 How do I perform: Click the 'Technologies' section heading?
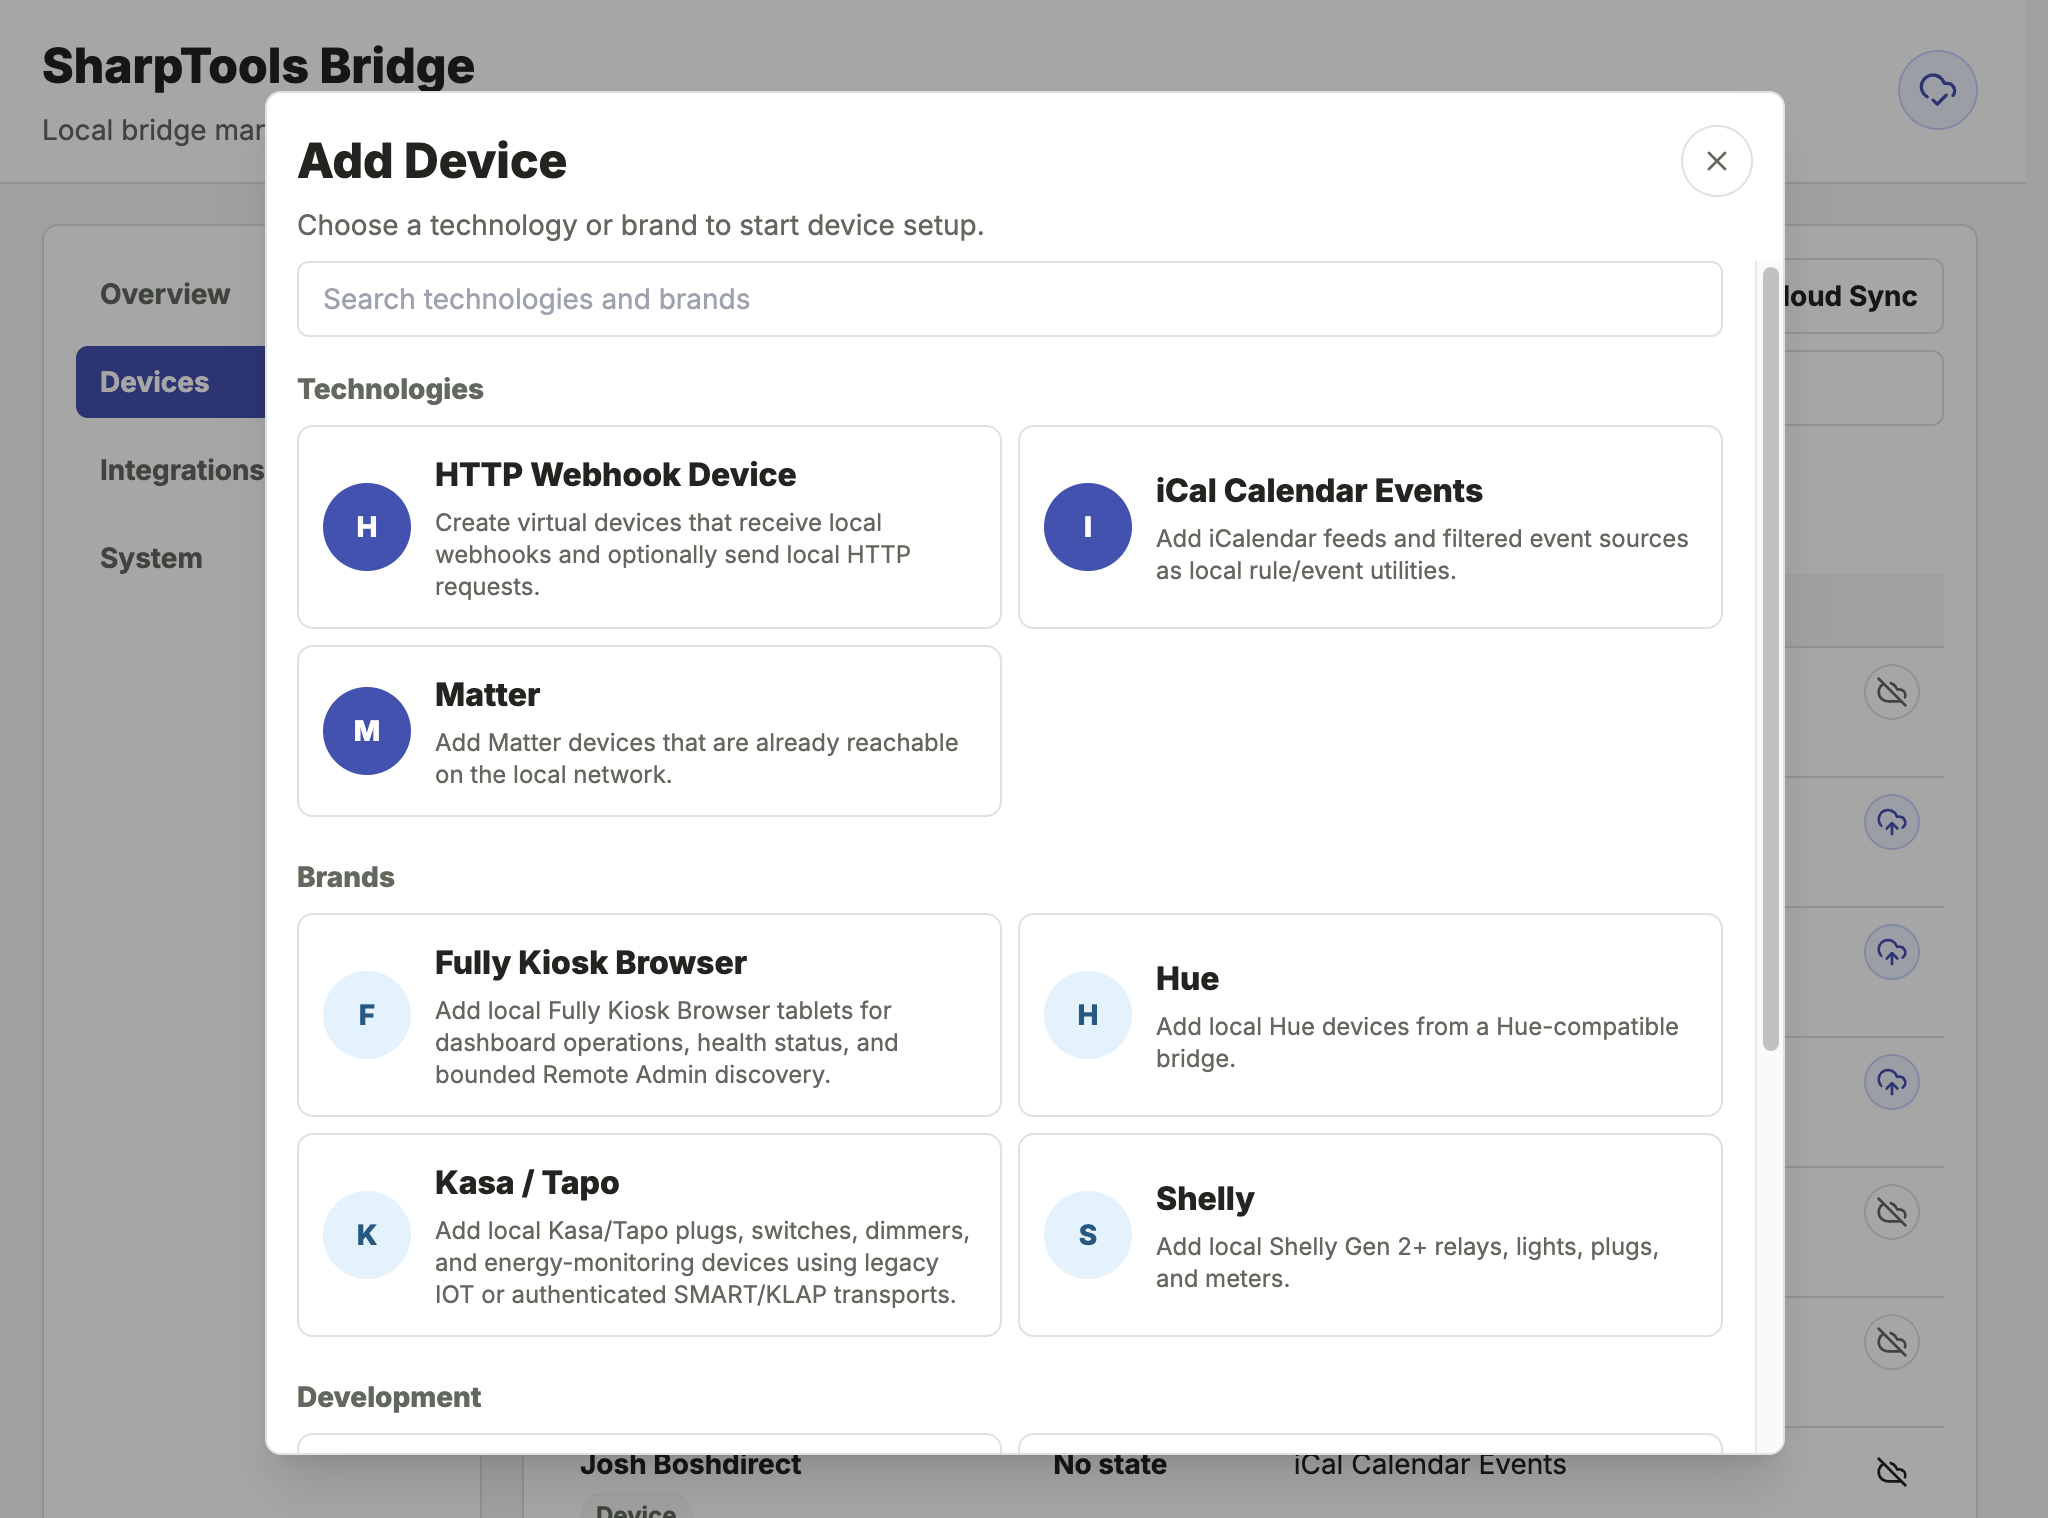[390, 389]
